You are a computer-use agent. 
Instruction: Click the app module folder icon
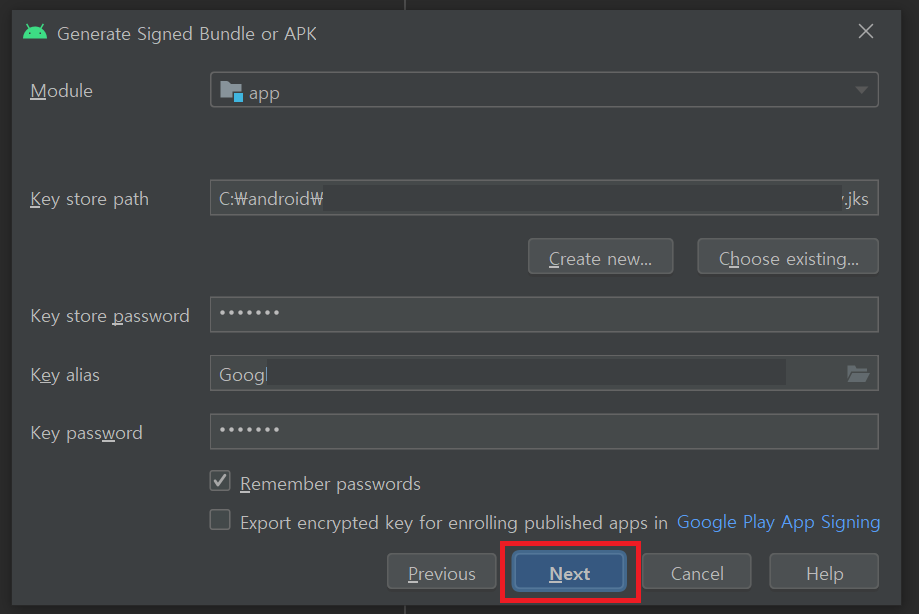pyautogui.click(x=231, y=91)
